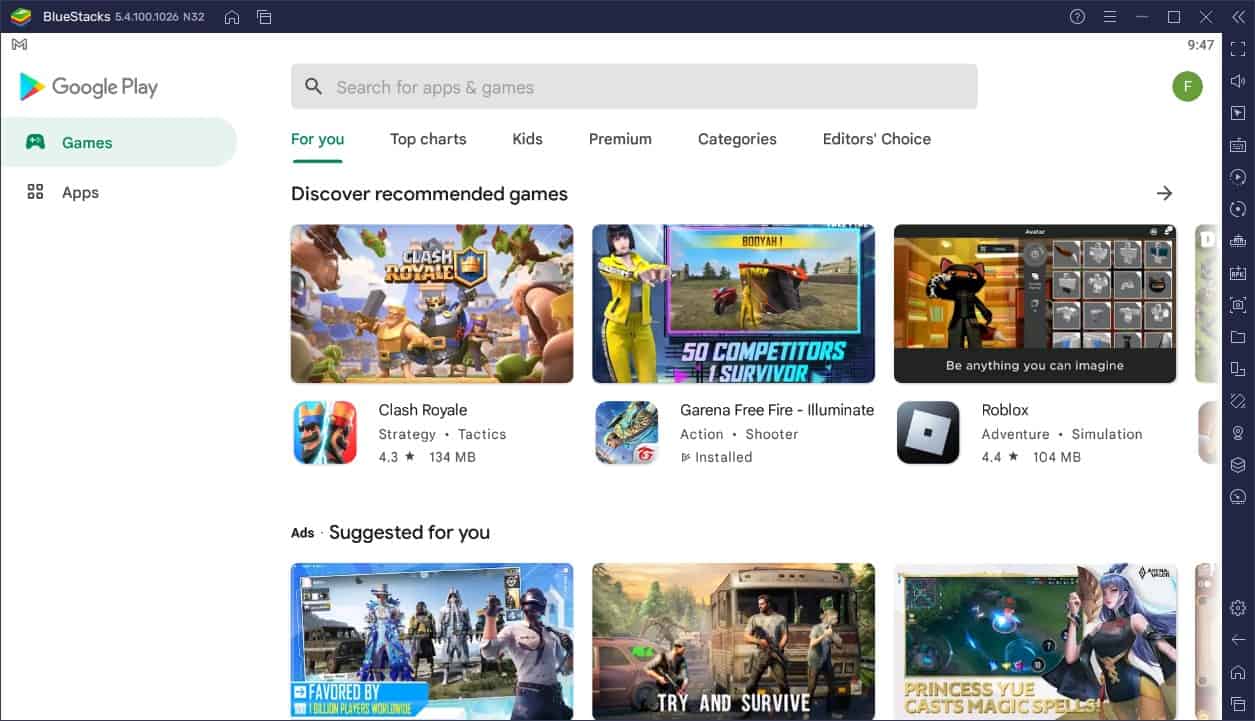Screen dimensions: 1255x721
Task: Click the lock cursor icon
Action: pyautogui.click(x=1238, y=113)
